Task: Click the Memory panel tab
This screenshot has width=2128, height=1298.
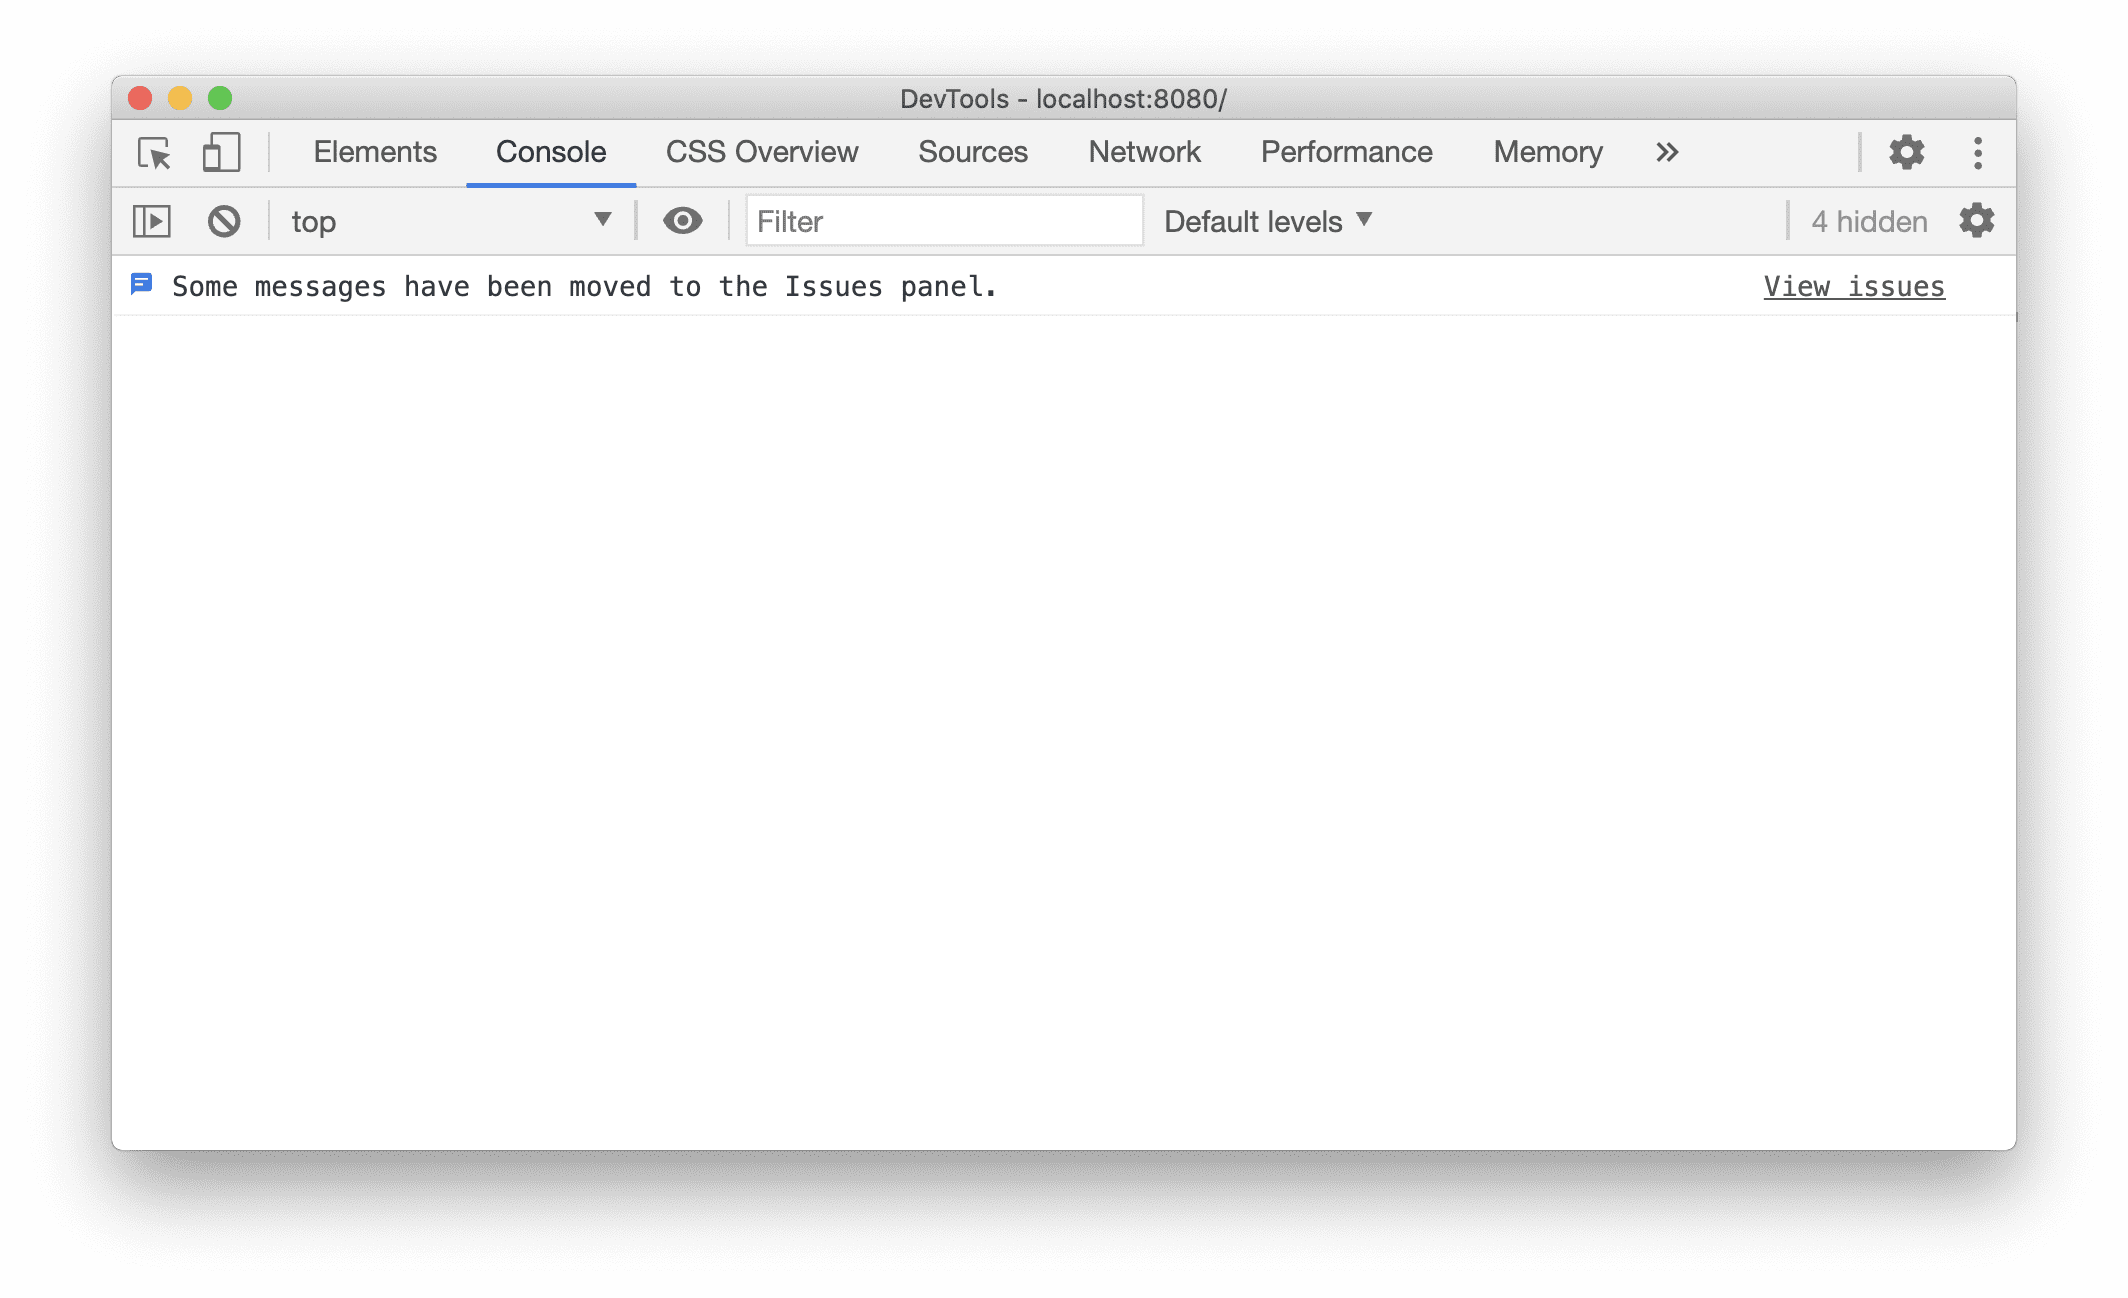Action: point(1546,150)
